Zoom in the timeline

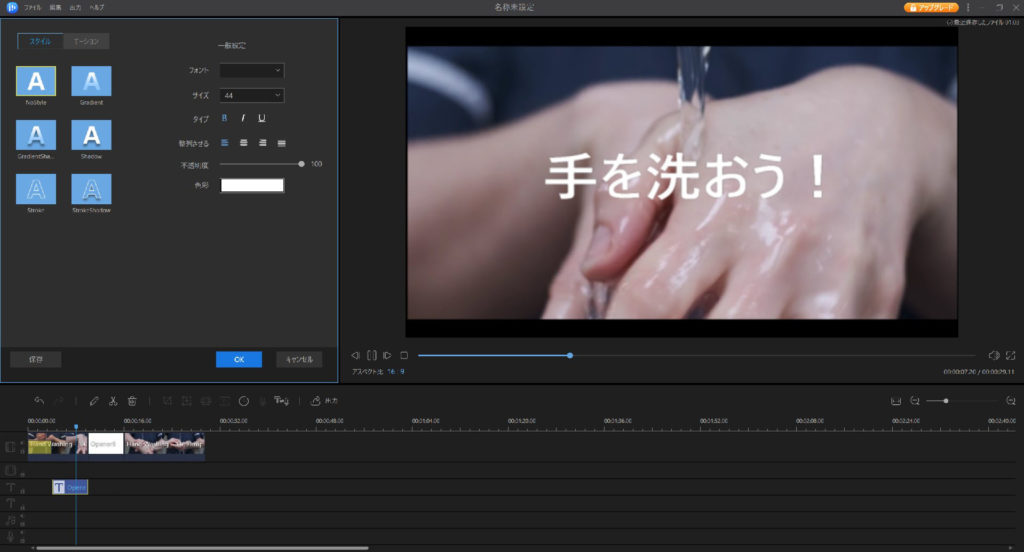click(x=1011, y=400)
